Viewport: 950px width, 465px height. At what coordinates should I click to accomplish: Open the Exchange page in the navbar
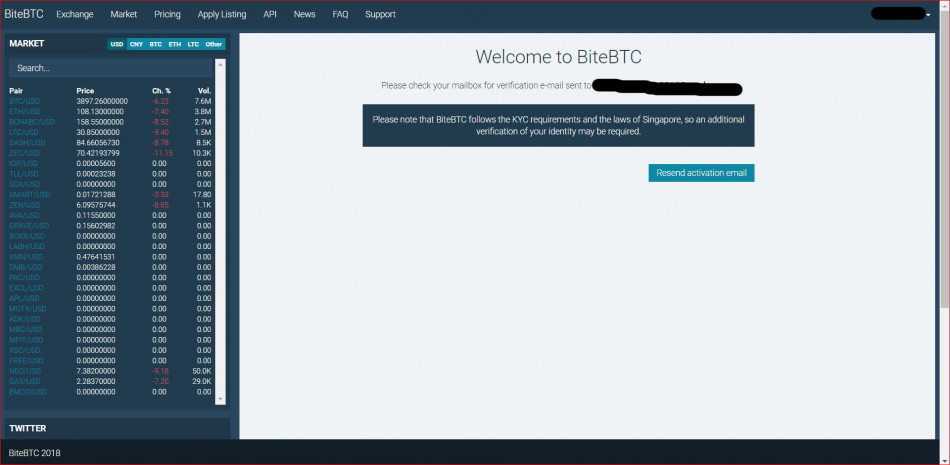pyautogui.click(x=75, y=14)
